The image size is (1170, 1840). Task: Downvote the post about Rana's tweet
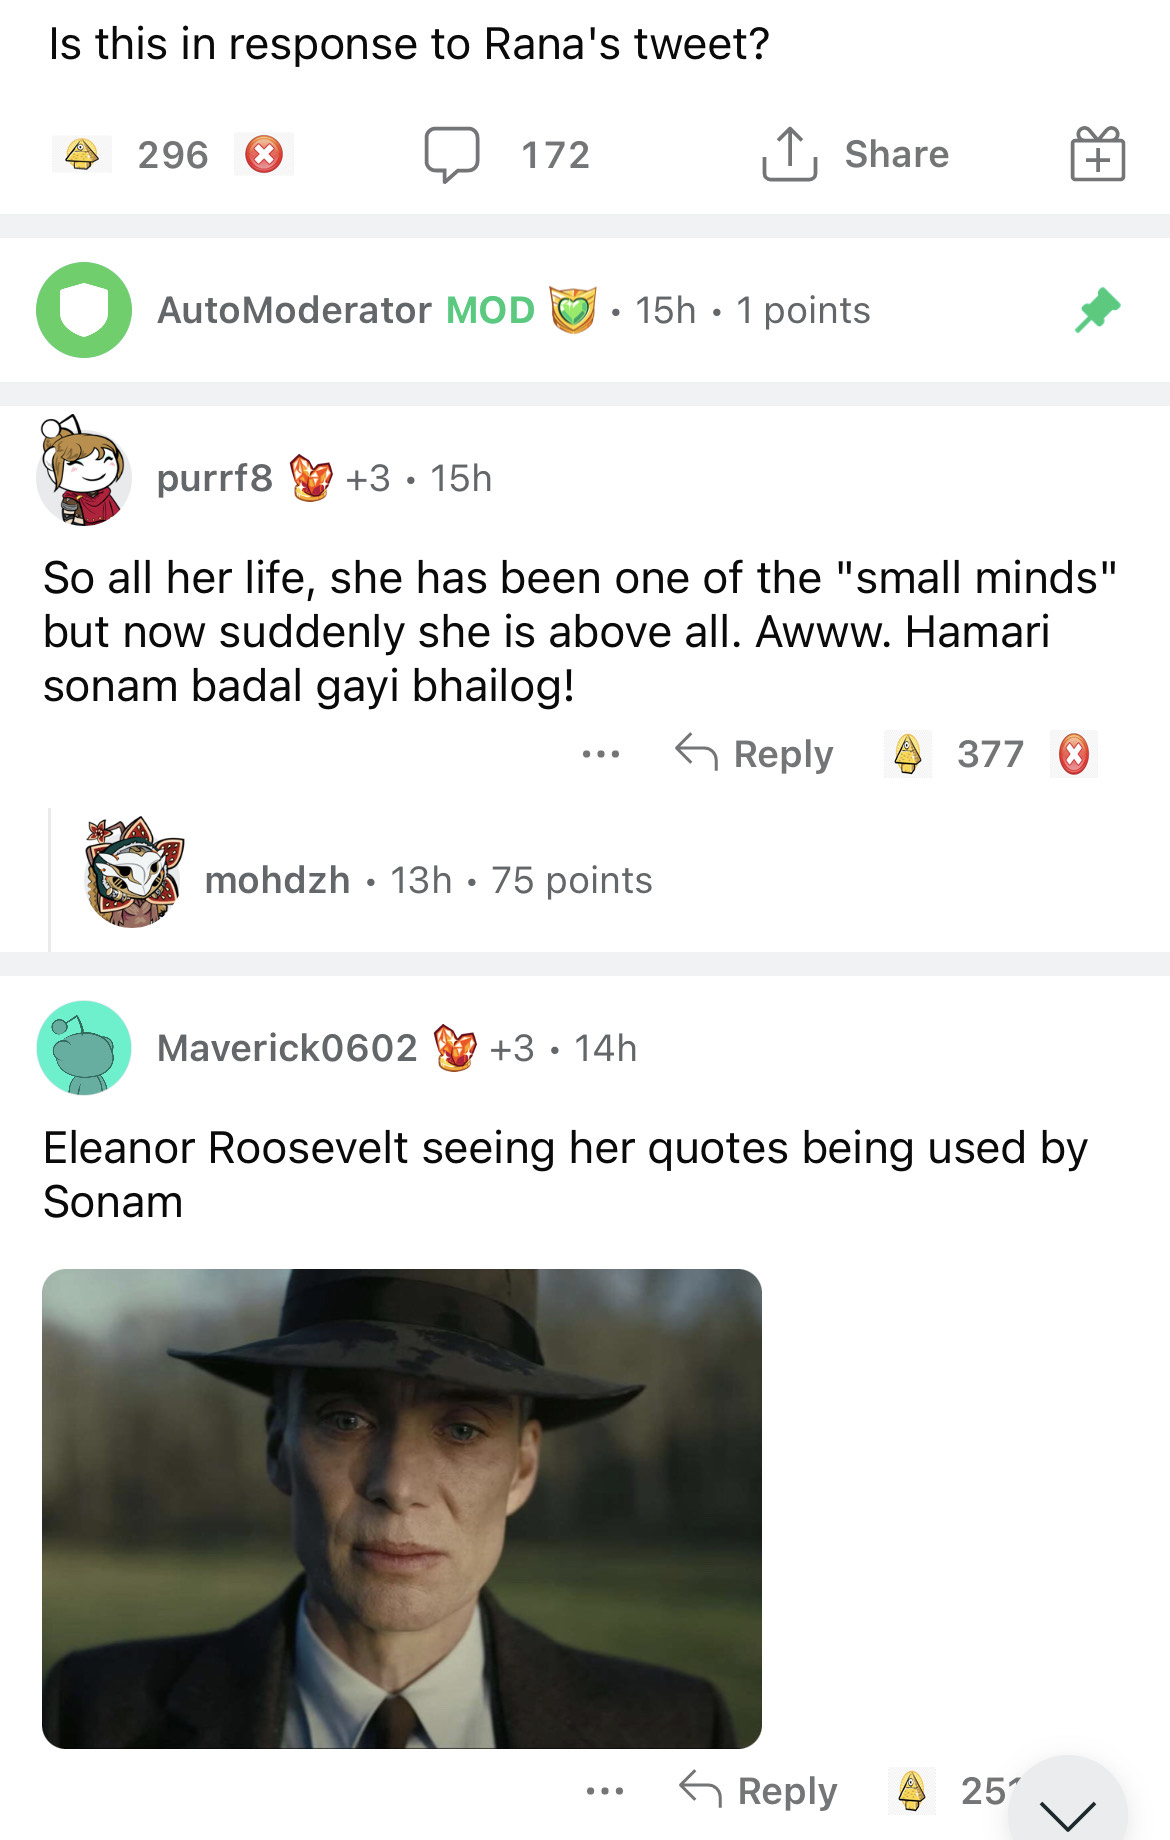(264, 155)
